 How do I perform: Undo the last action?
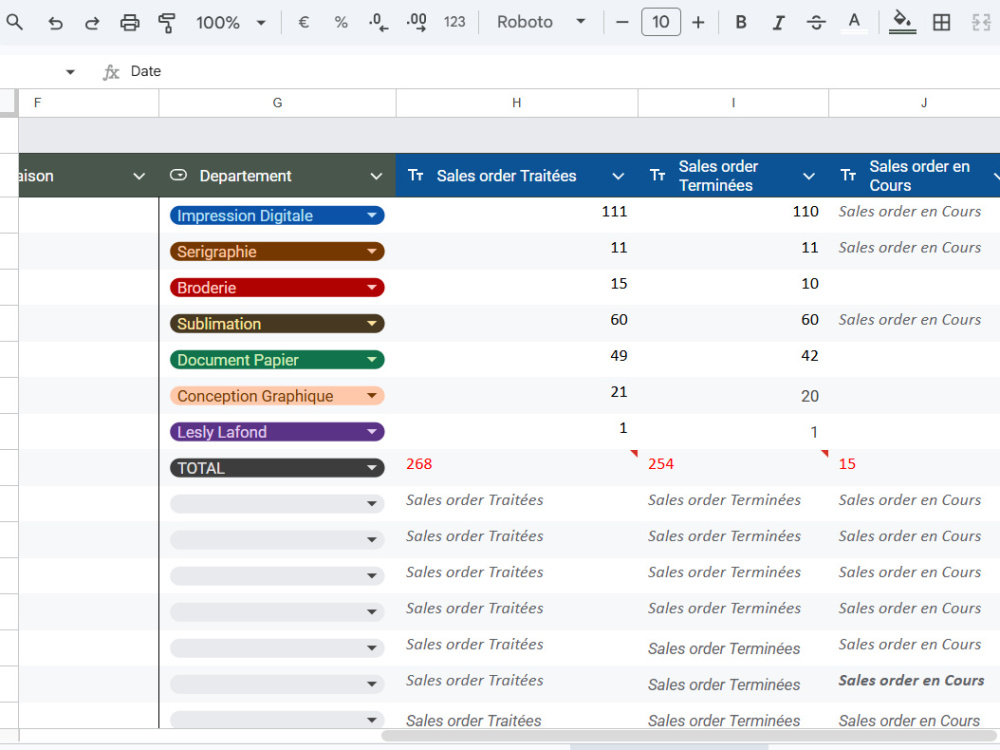[x=55, y=23]
